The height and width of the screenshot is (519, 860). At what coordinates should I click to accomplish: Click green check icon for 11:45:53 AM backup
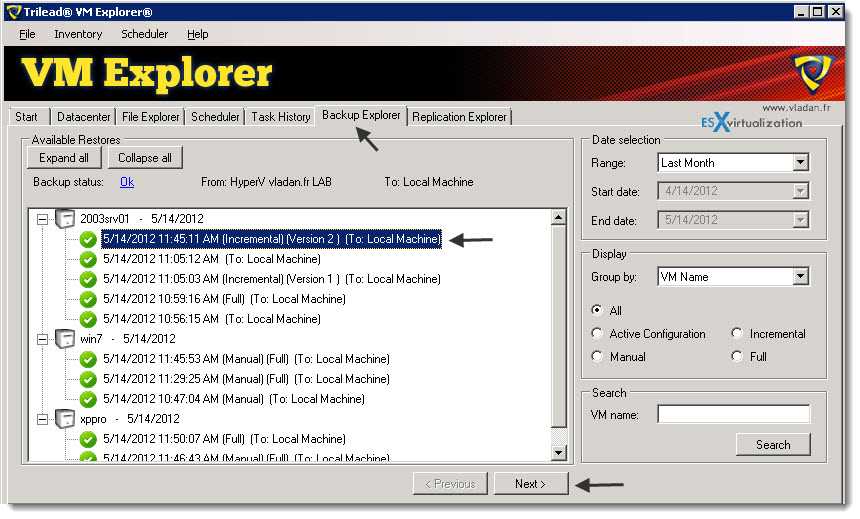point(88,359)
